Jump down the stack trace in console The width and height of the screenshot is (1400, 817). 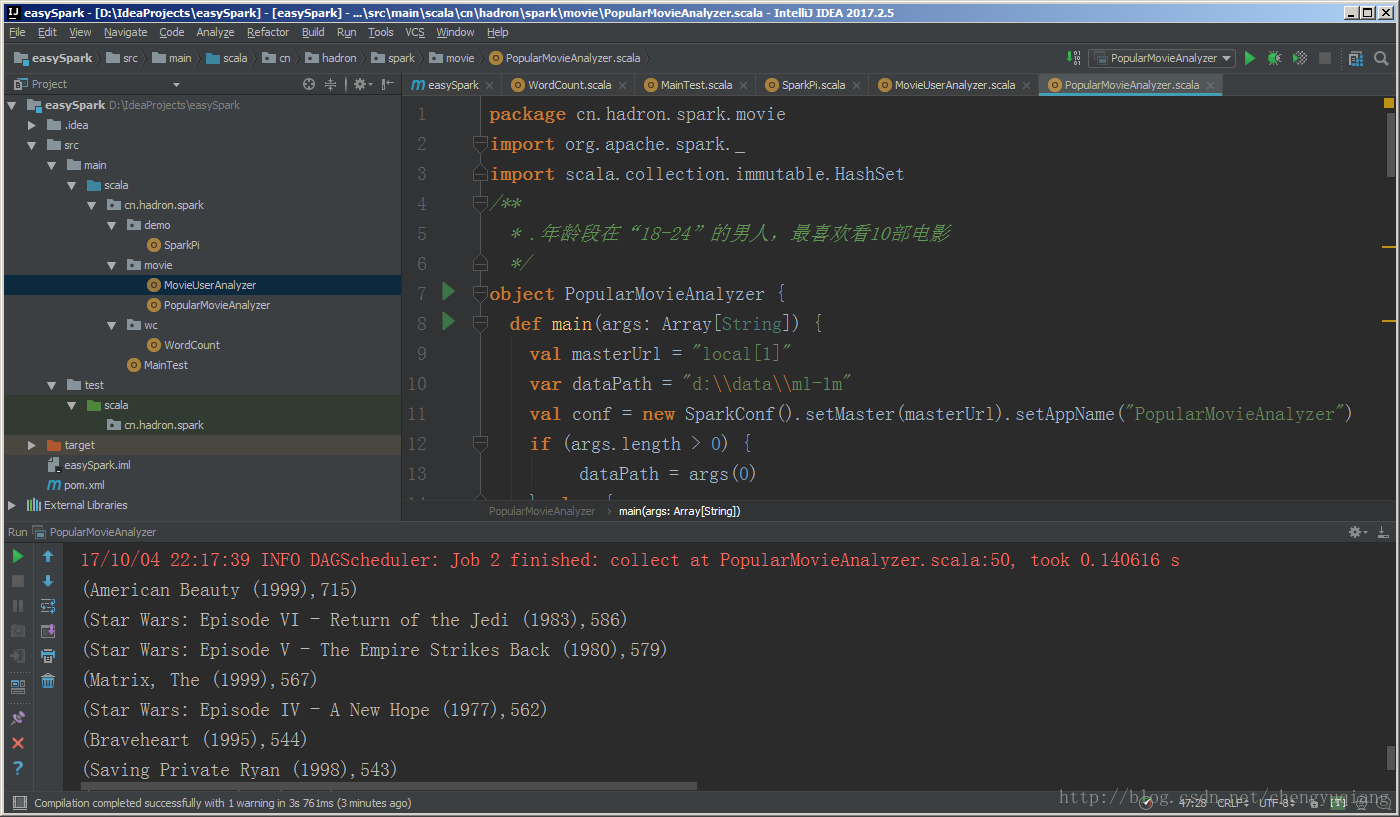(x=47, y=581)
